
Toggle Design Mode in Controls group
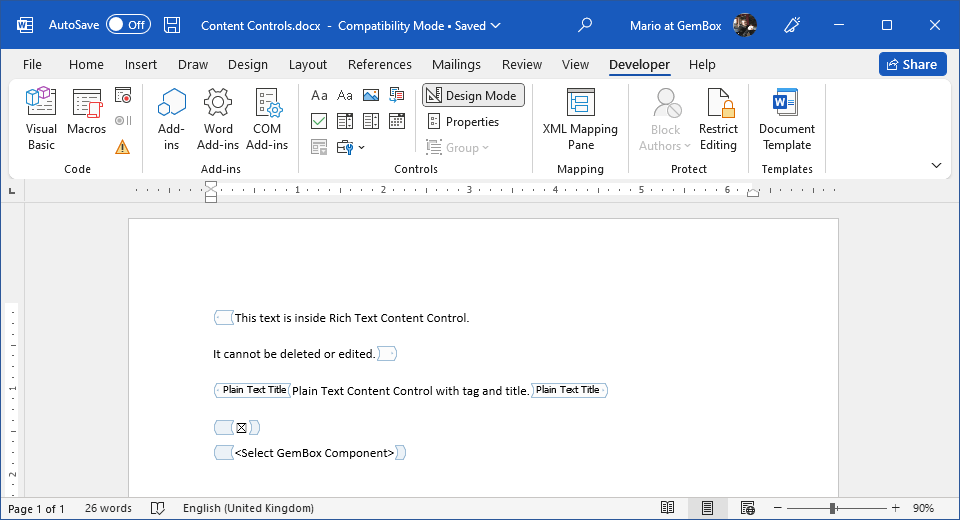coord(473,96)
